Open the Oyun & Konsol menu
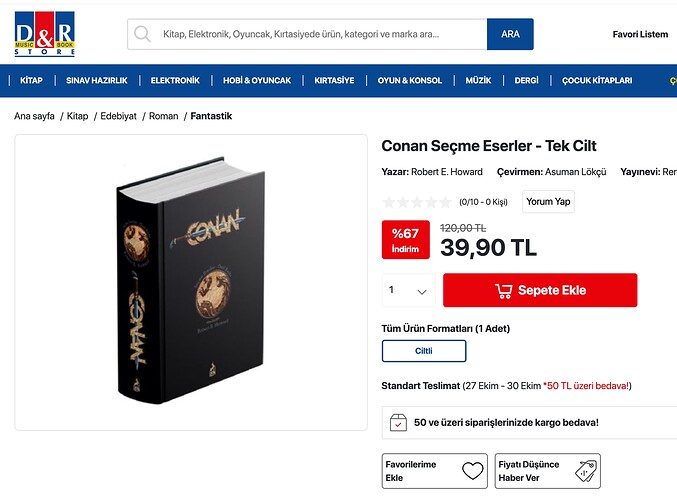 pos(410,80)
